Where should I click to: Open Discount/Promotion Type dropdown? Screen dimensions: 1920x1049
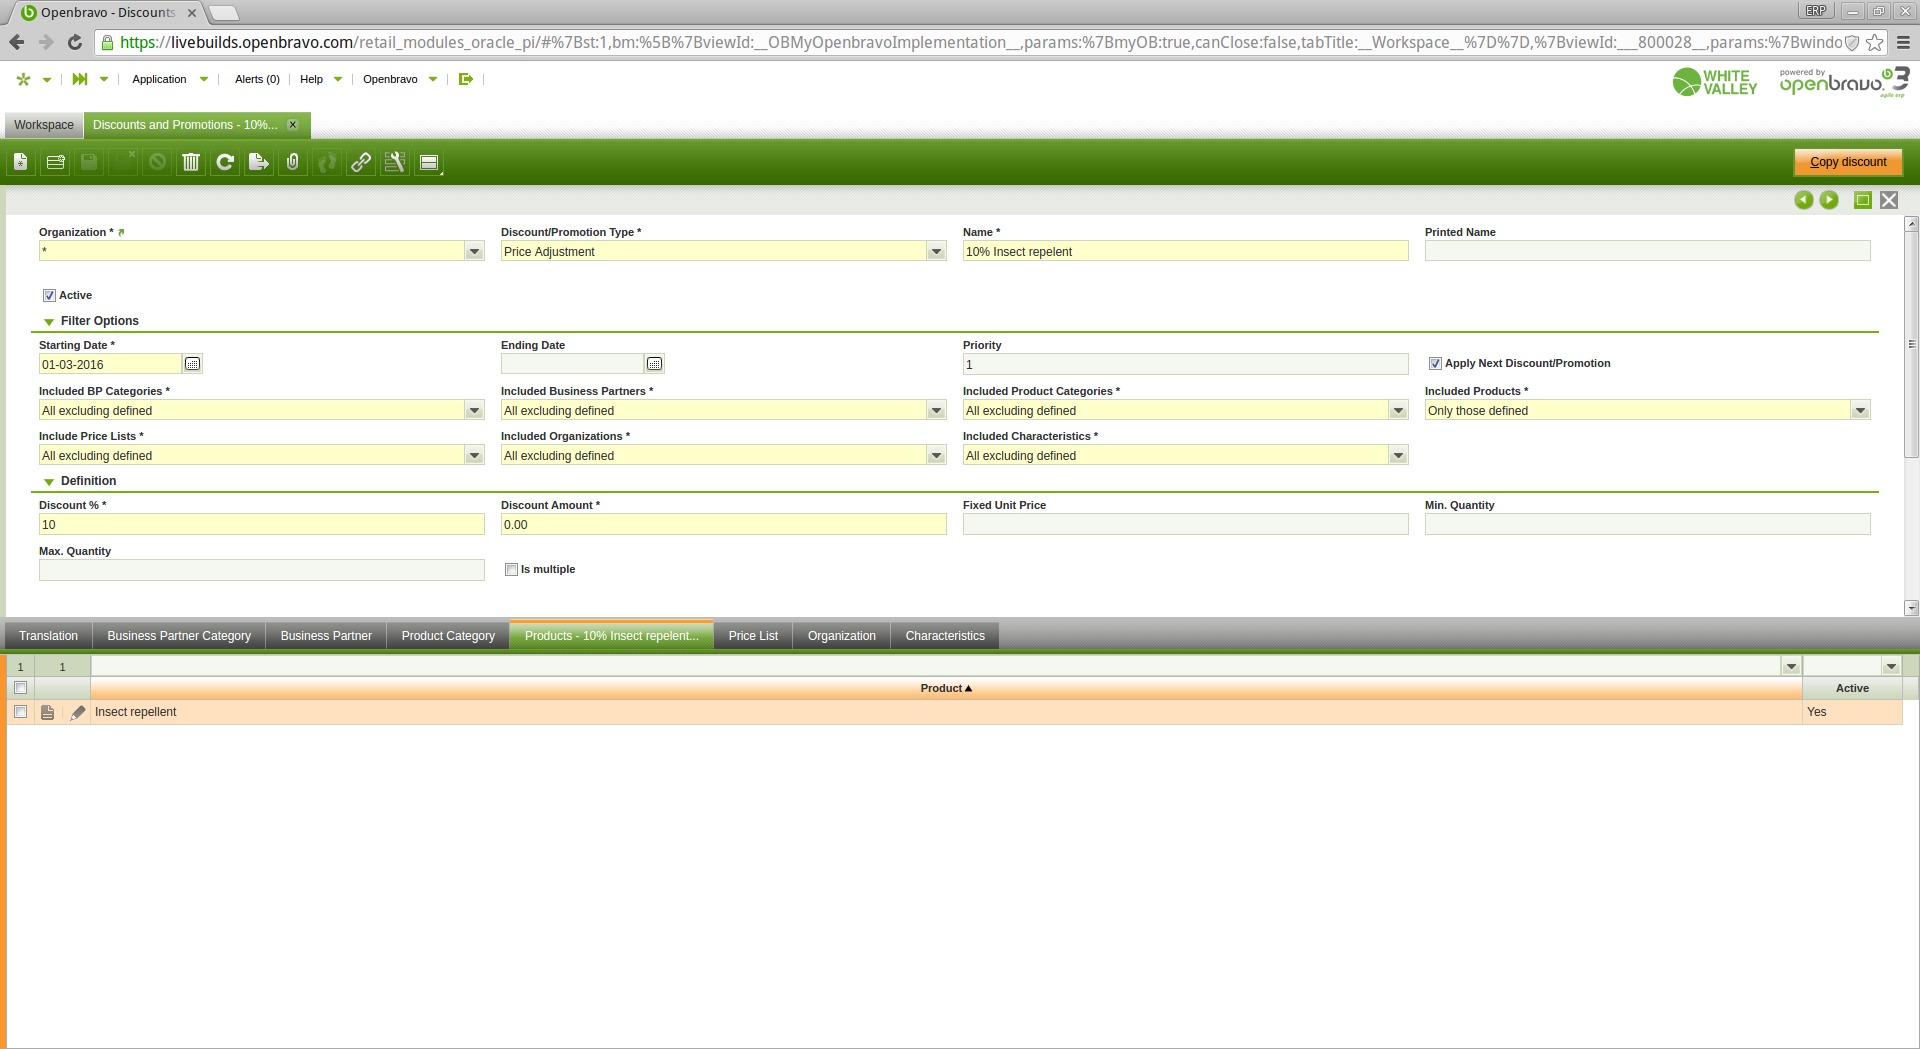point(936,252)
